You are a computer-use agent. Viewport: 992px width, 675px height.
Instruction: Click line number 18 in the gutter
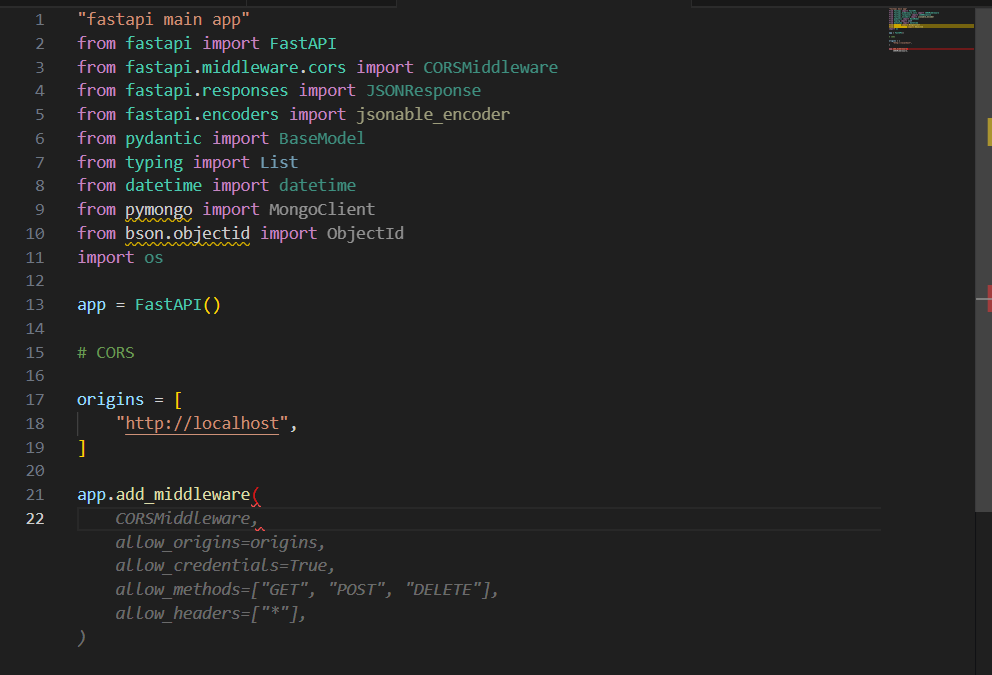coord(35,424)
